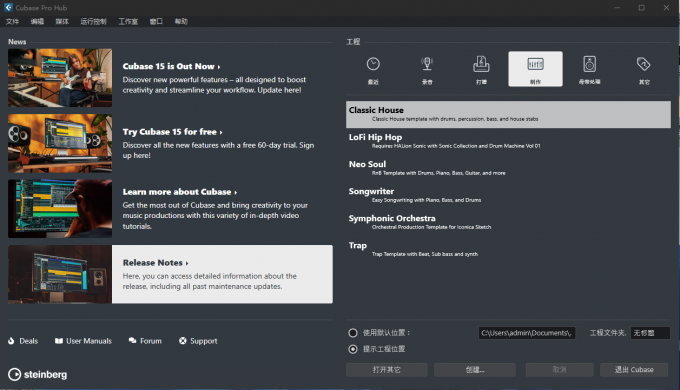The height and width of the screenshot is (390, 680).
Task: Open the 窗口 (Window) menu
Action: point(156,21)
